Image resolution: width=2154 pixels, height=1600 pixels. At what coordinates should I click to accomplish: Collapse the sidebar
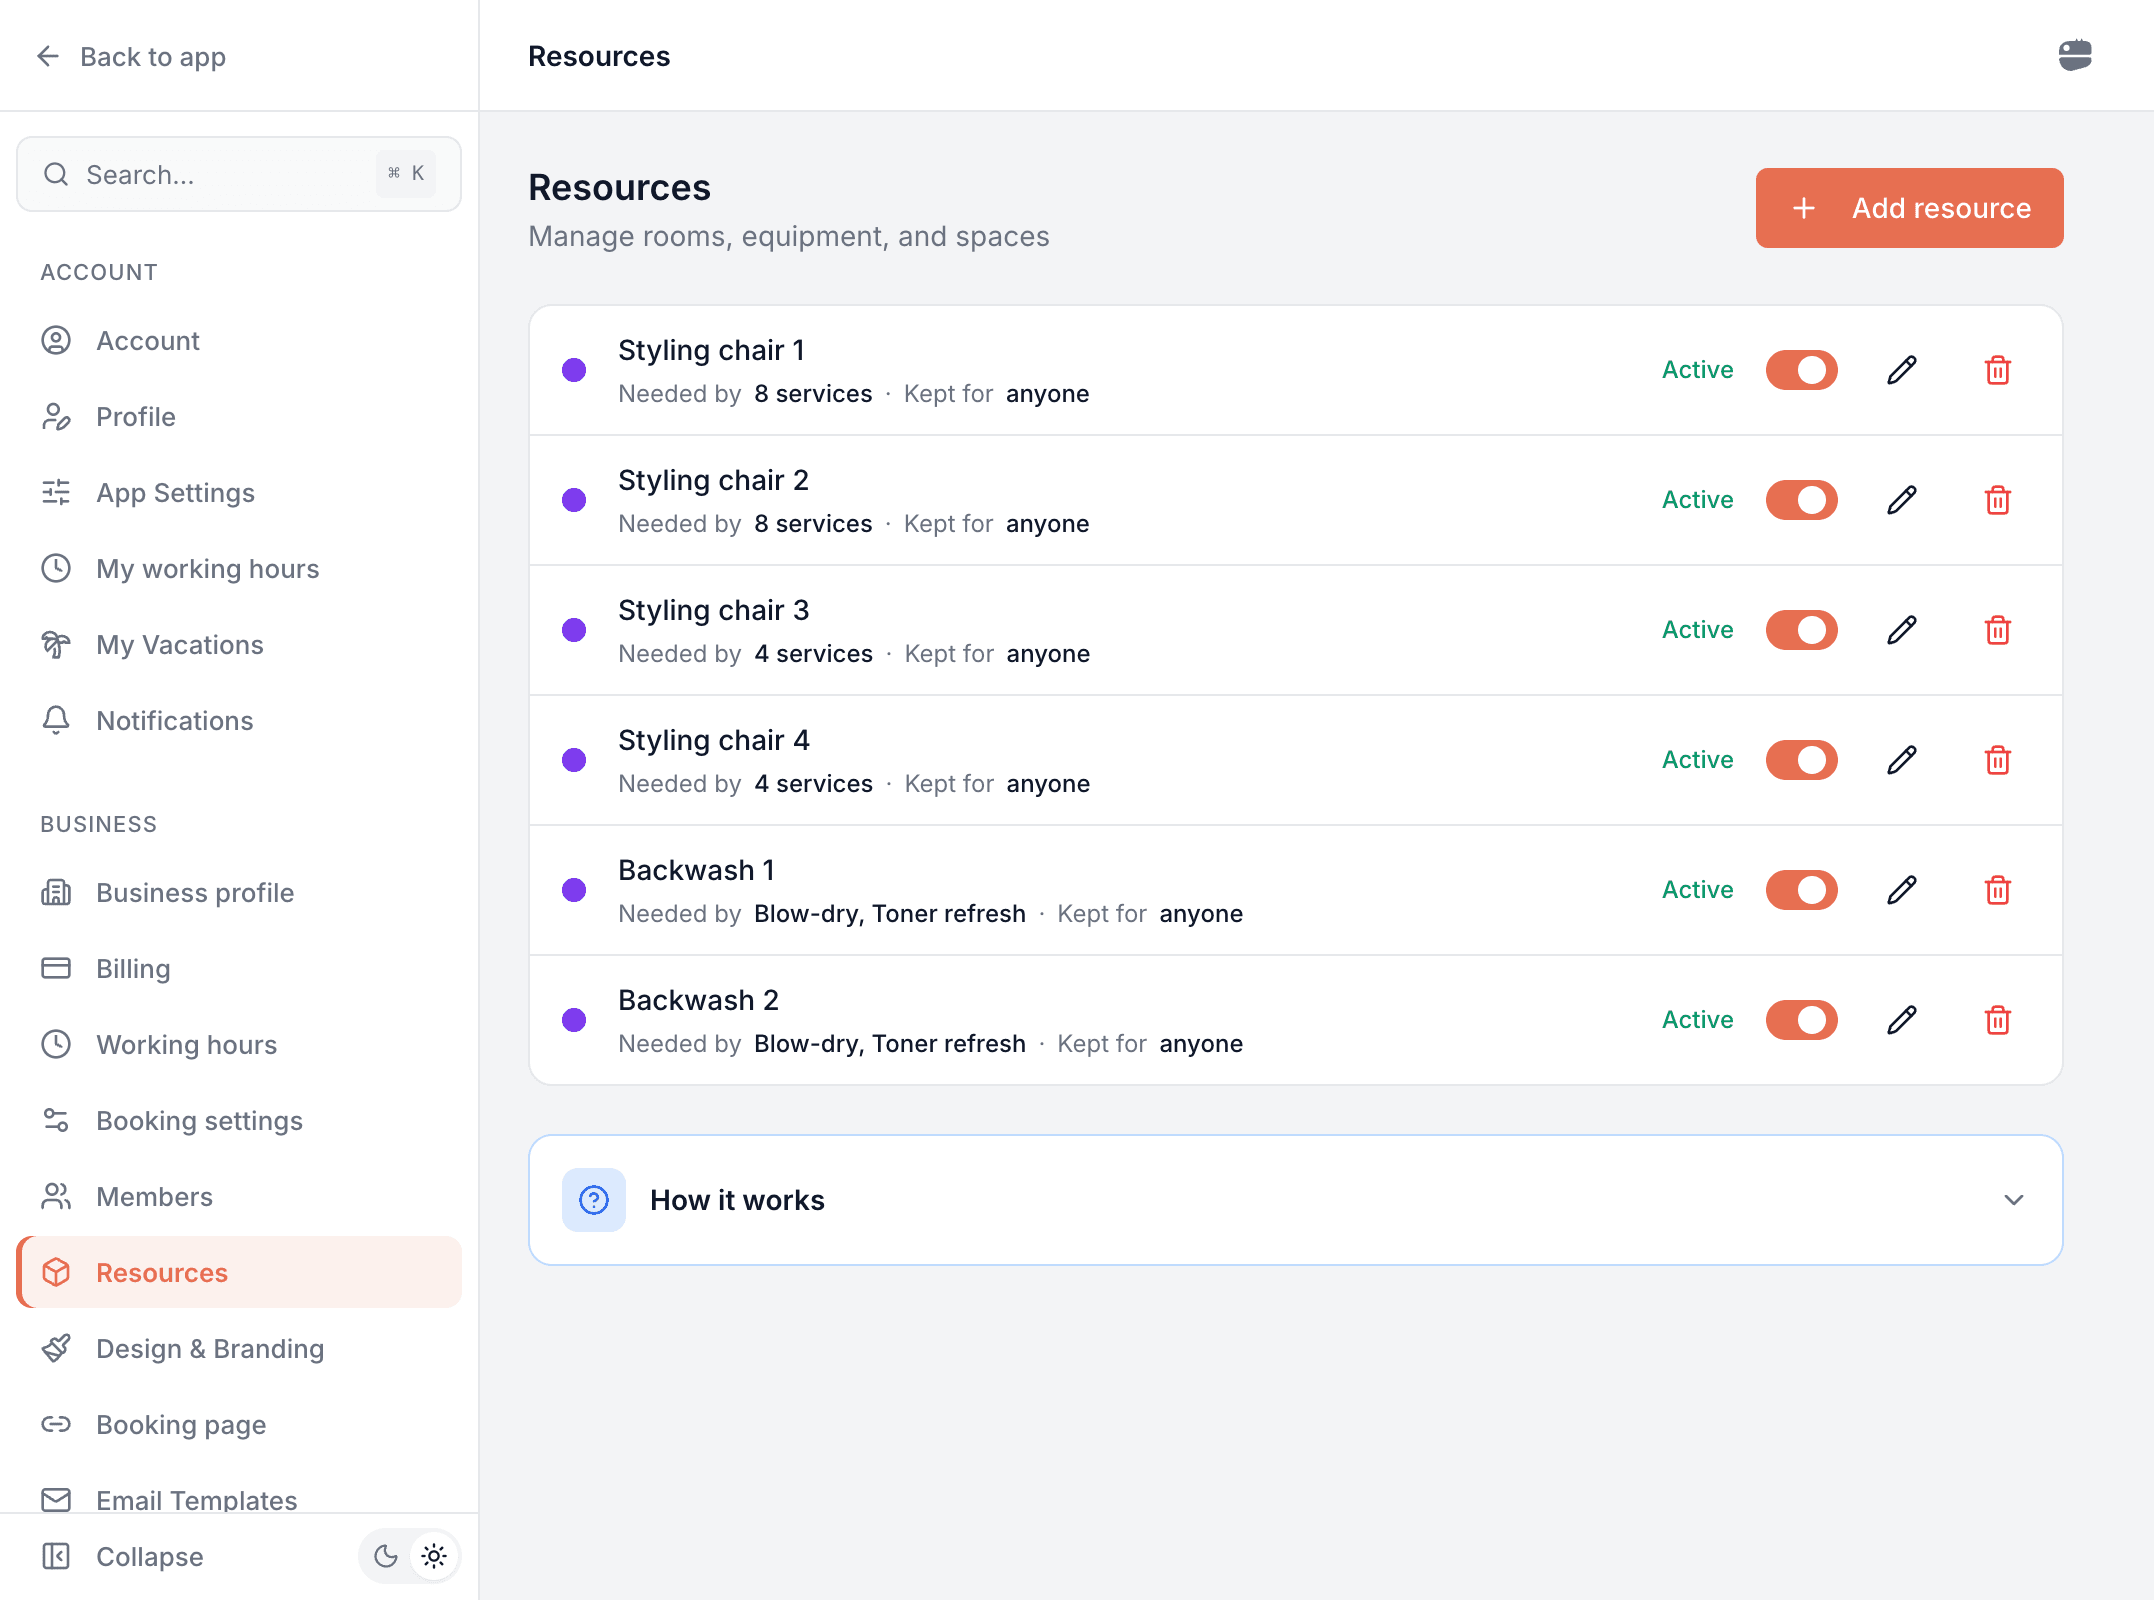(122, 1556)
